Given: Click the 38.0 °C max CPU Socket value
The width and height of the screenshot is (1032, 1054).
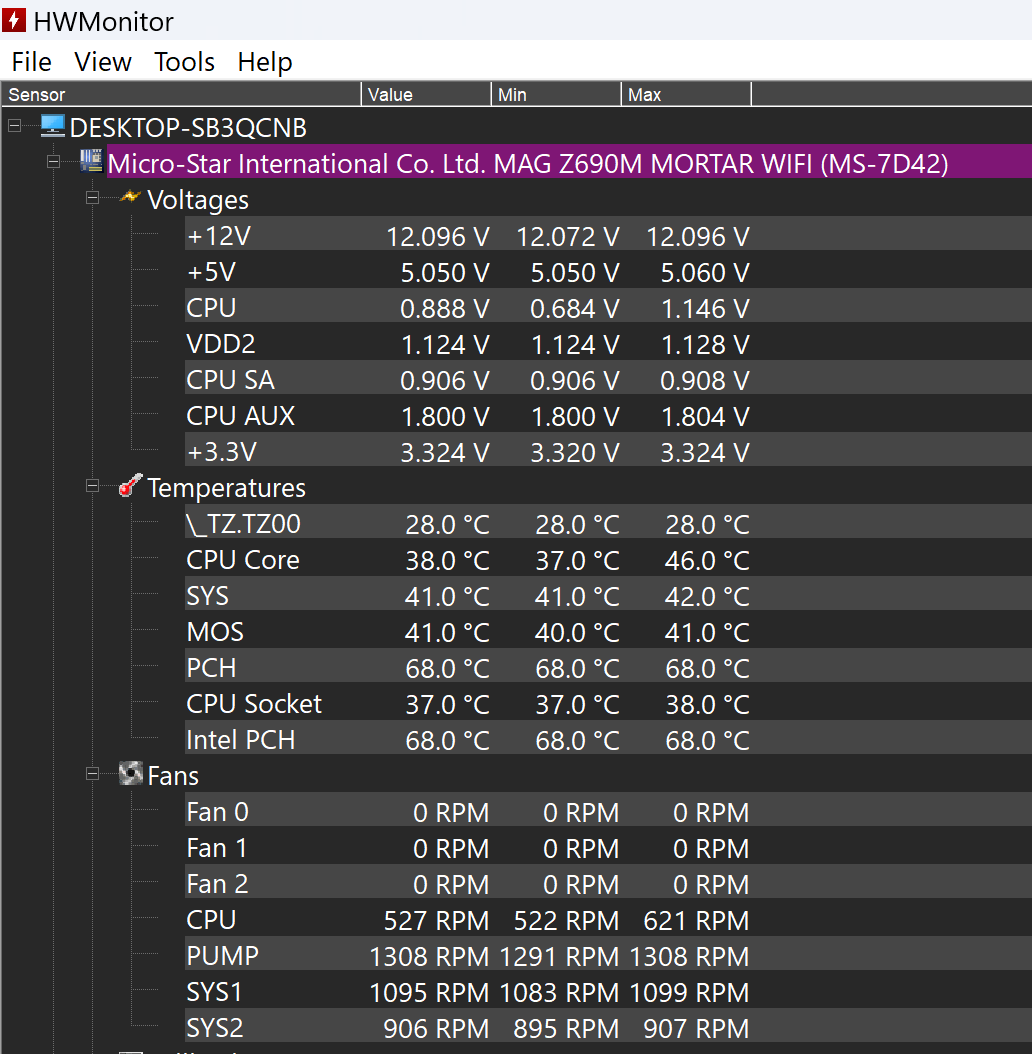Looking at the screenshot, I should click(707, 704).
